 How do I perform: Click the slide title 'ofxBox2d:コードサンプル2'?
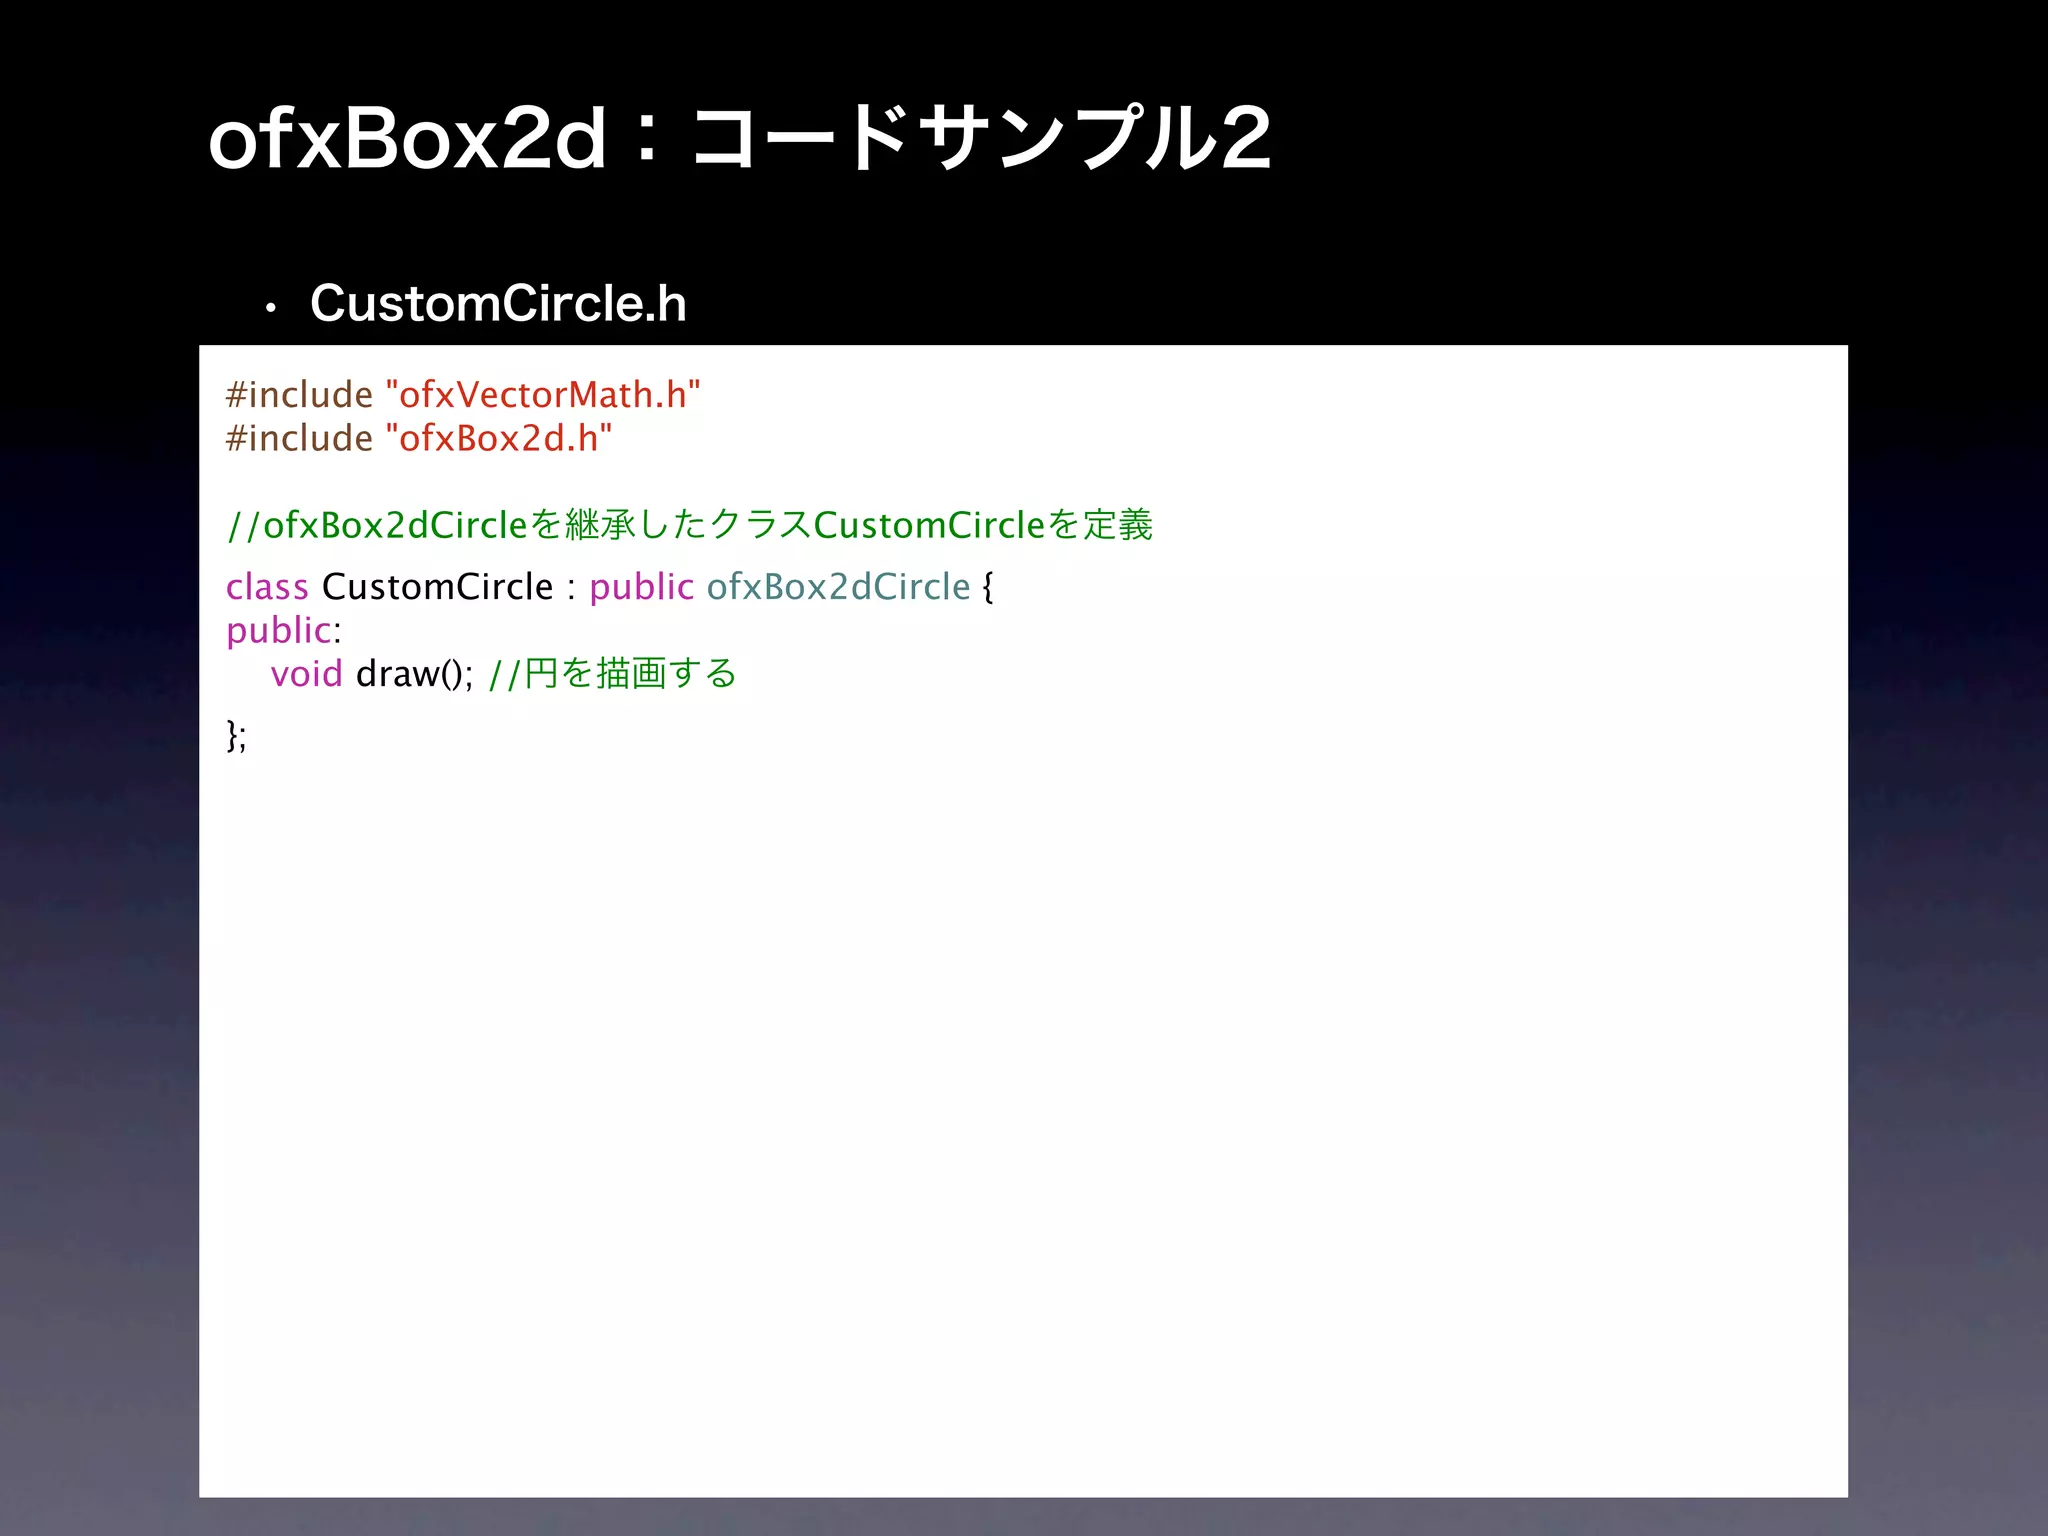(739, 138)
